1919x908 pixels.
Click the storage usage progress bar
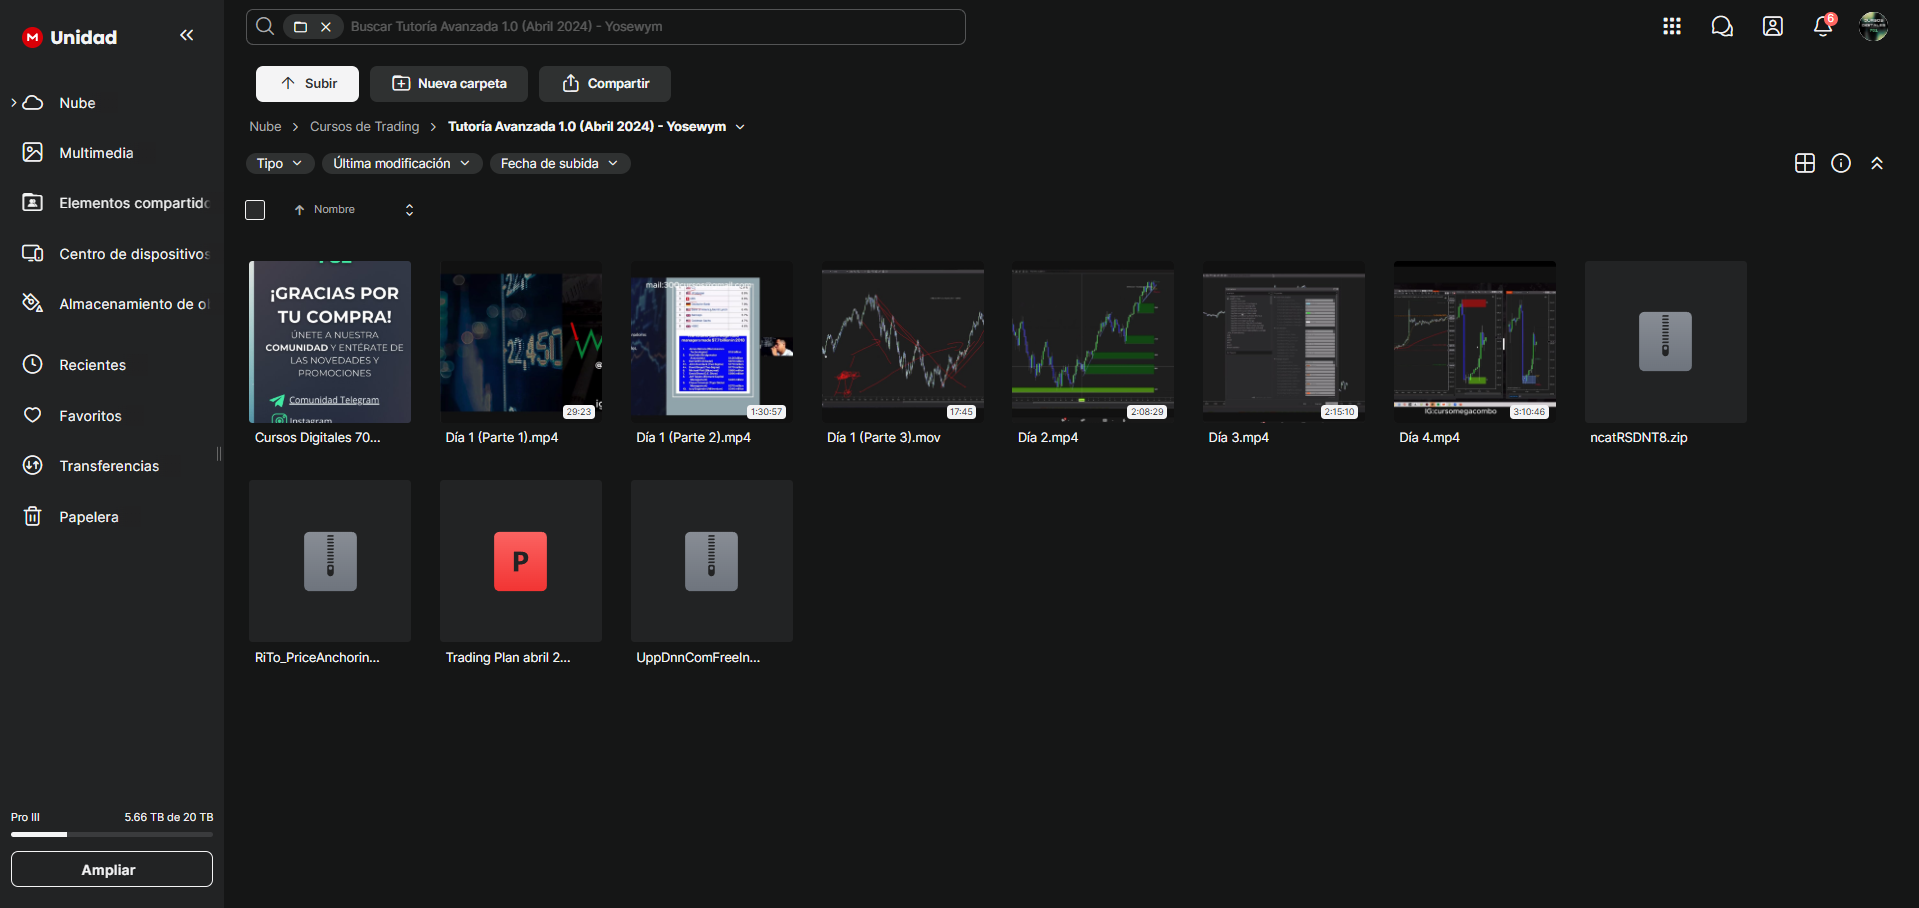112,834
